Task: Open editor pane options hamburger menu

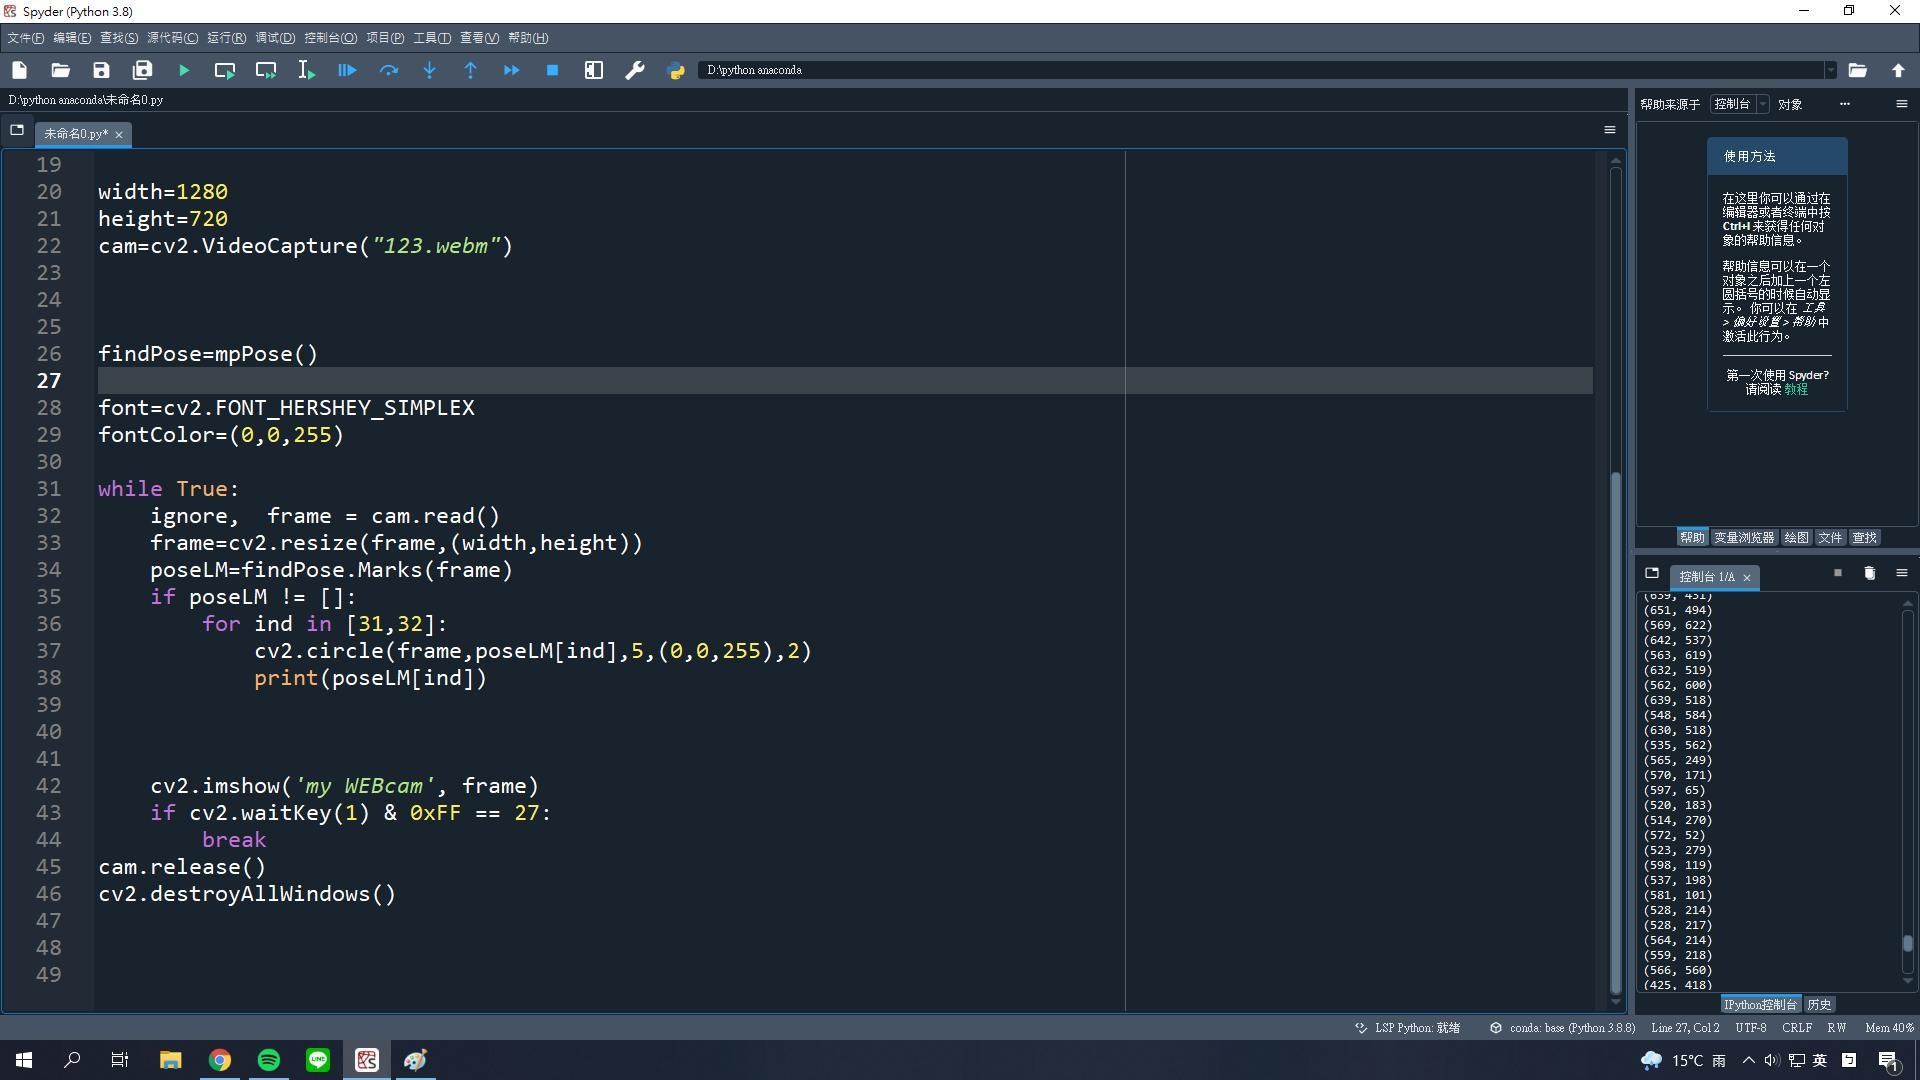Action: (x=1610, y=130)
